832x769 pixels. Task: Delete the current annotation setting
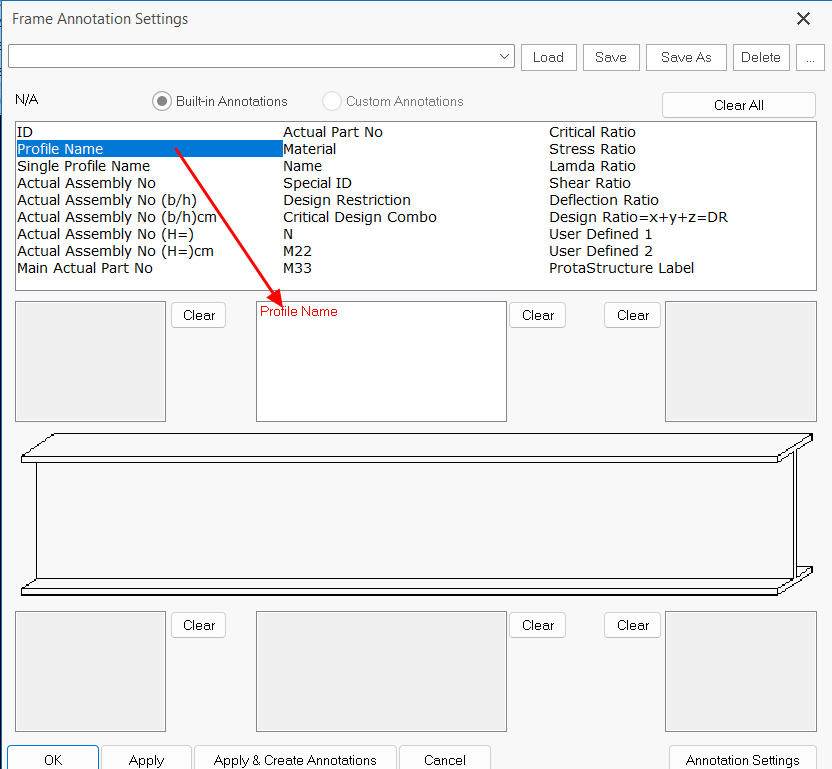click(x=760, y=57)
